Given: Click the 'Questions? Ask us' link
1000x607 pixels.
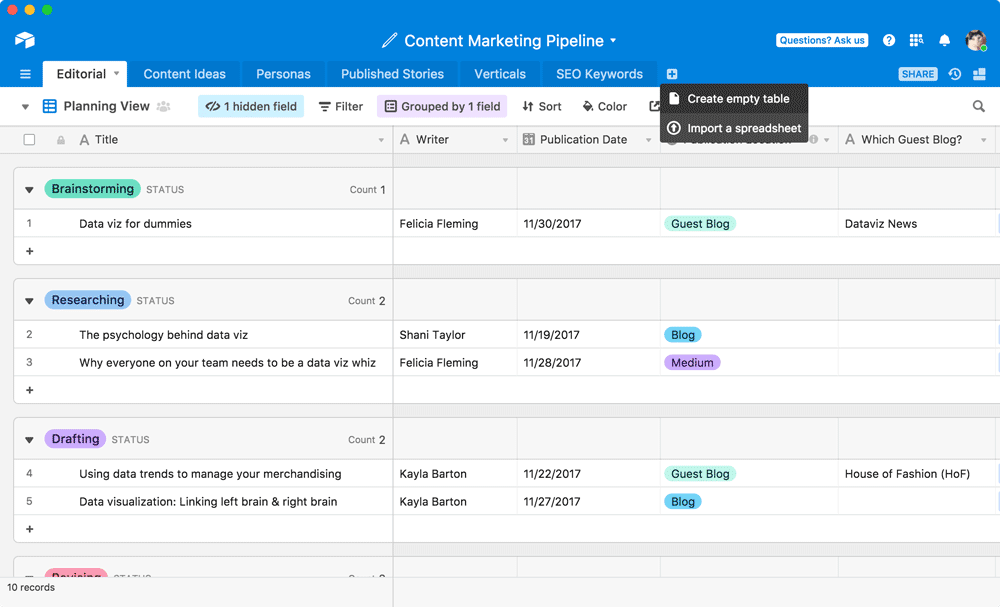Looking at the screenshot, I should [822, 40].
